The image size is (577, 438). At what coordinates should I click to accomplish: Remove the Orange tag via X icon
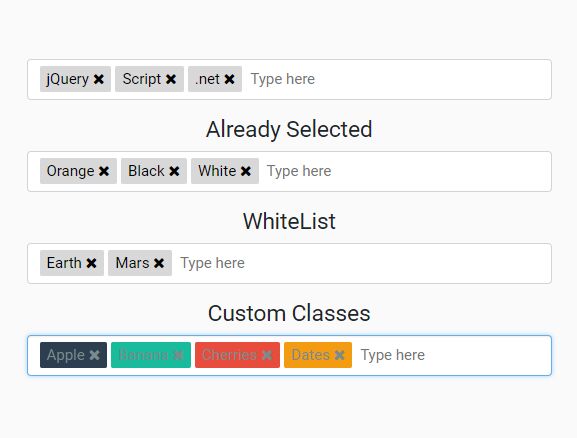click(x=104, y=171)
